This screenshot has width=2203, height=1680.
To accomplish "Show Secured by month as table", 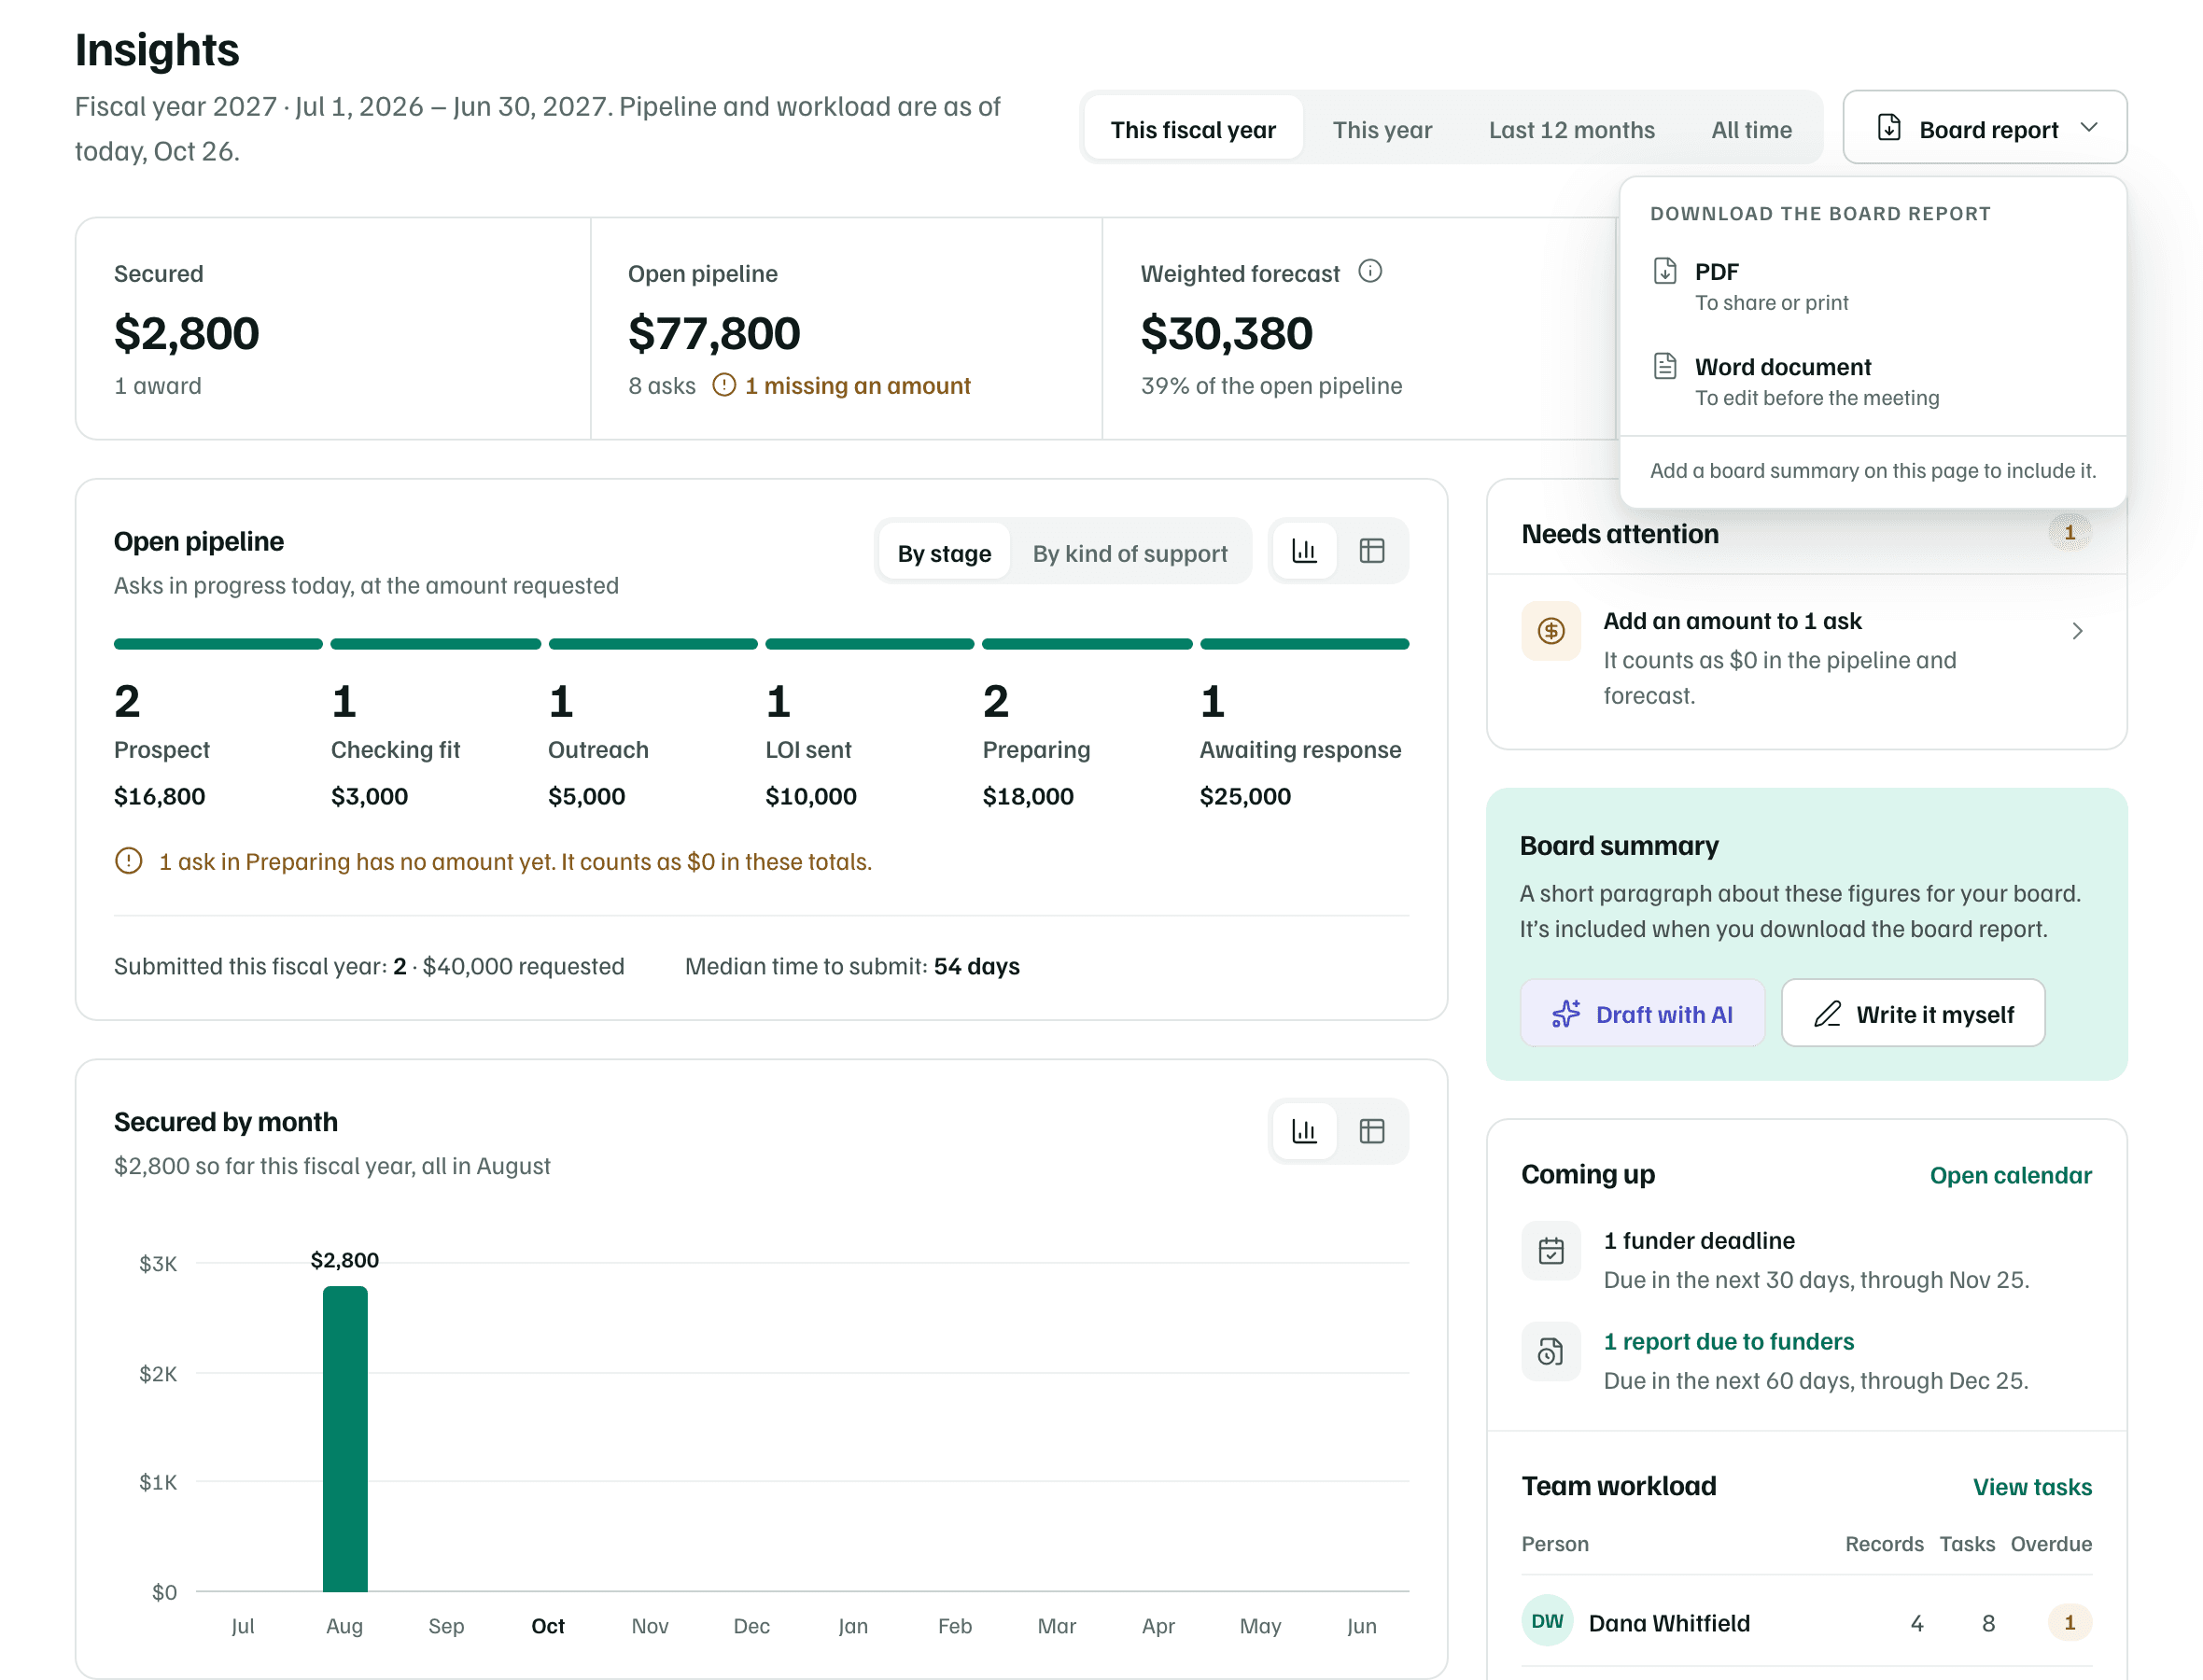I will tap(1371, 1131).
